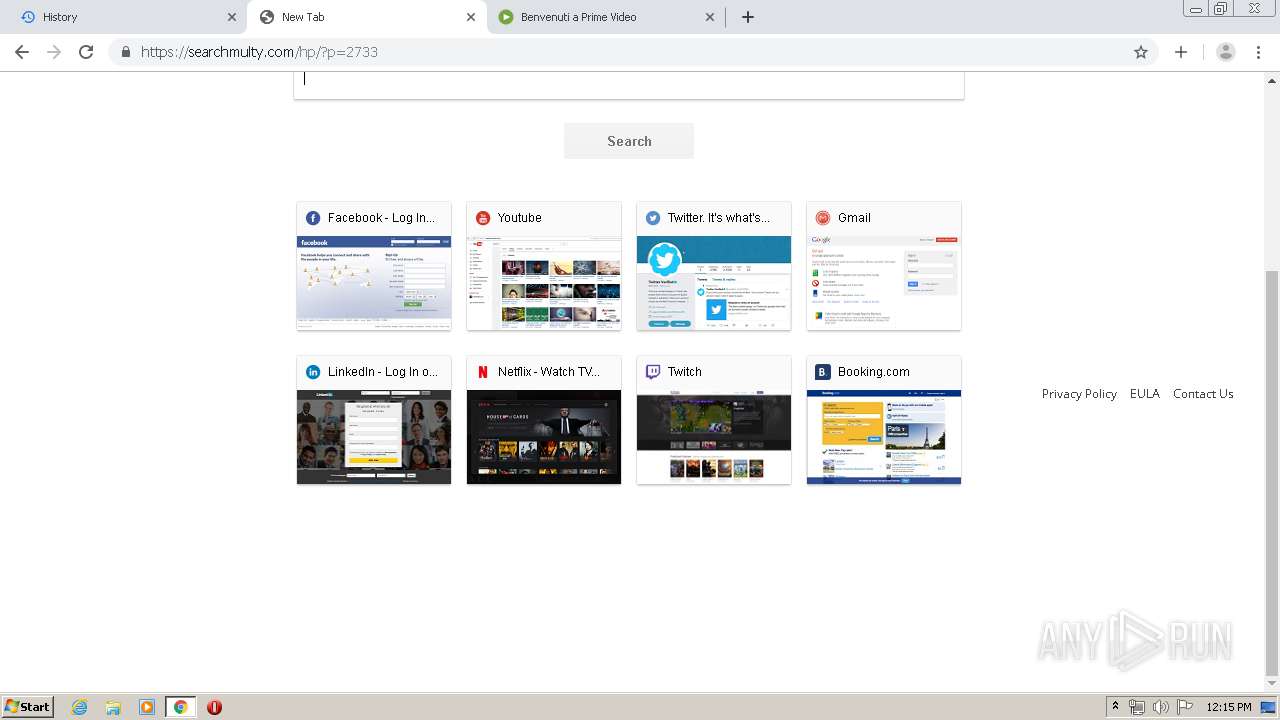Image resolution: width=1280 pixels, height=720 pixels.
Task: Open the network tray icon
Action: (x=1137, y=707)
